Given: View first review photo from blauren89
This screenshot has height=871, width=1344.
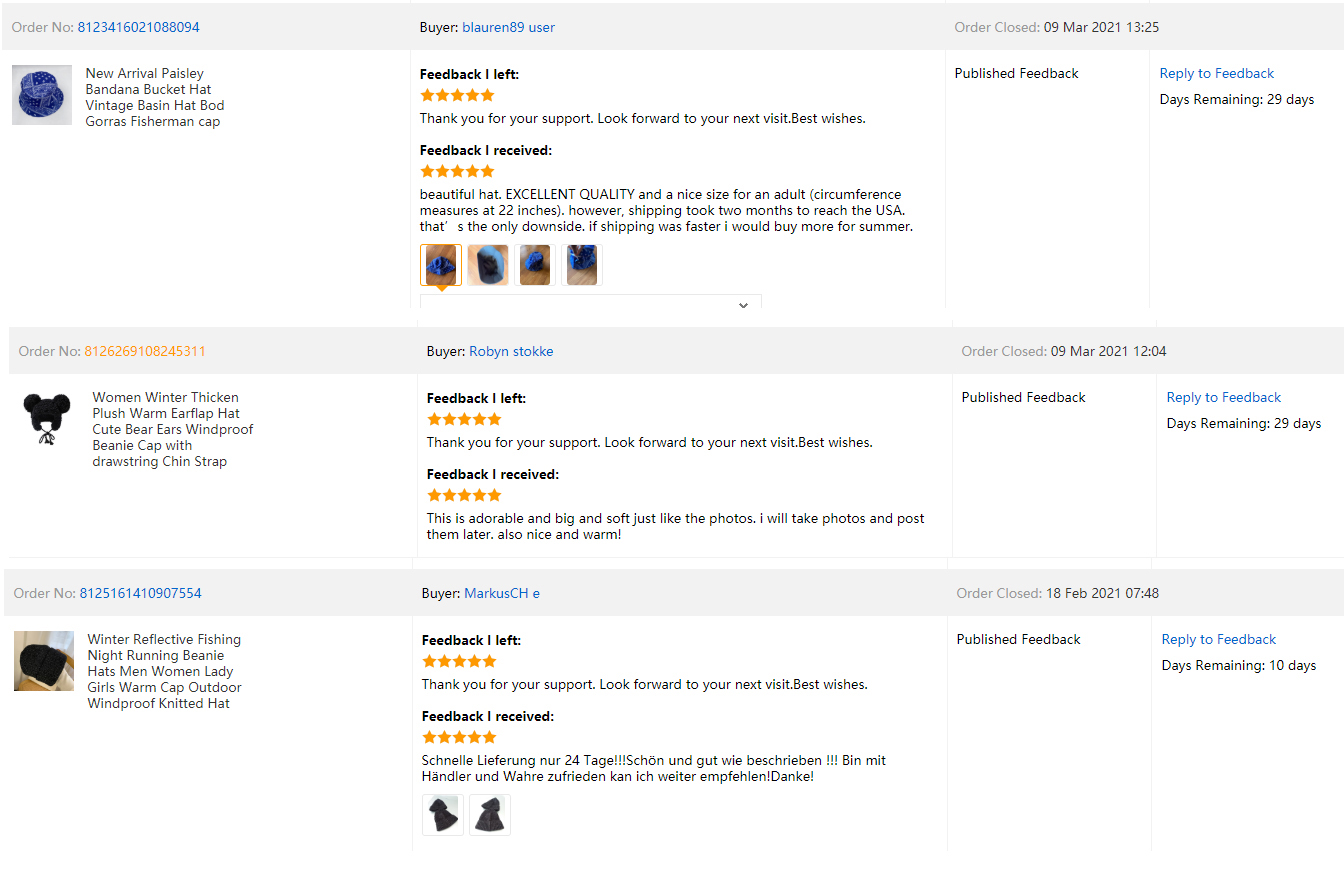Looking at the screenshot, I should [441, 265].
